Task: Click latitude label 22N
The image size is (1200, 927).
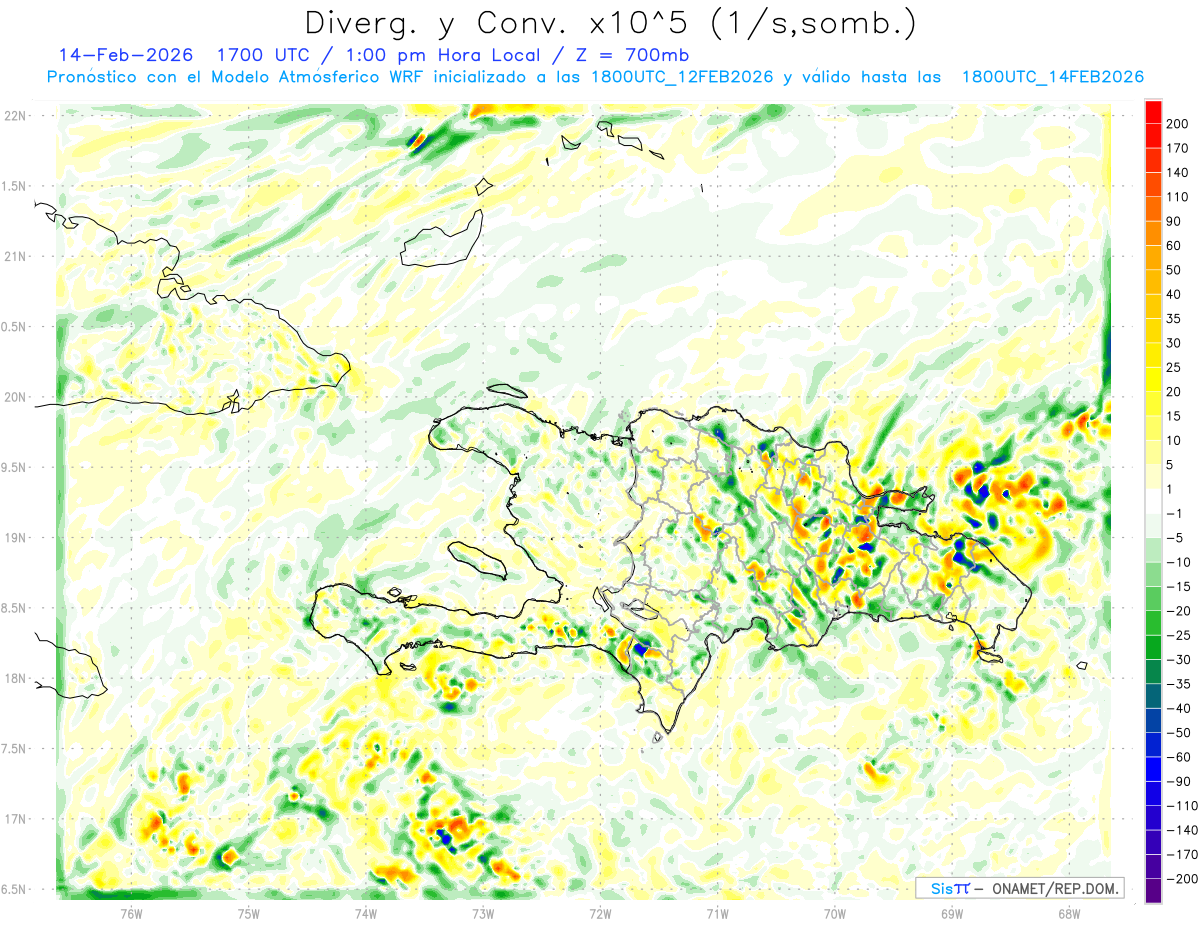Action: tap(17, 116)
